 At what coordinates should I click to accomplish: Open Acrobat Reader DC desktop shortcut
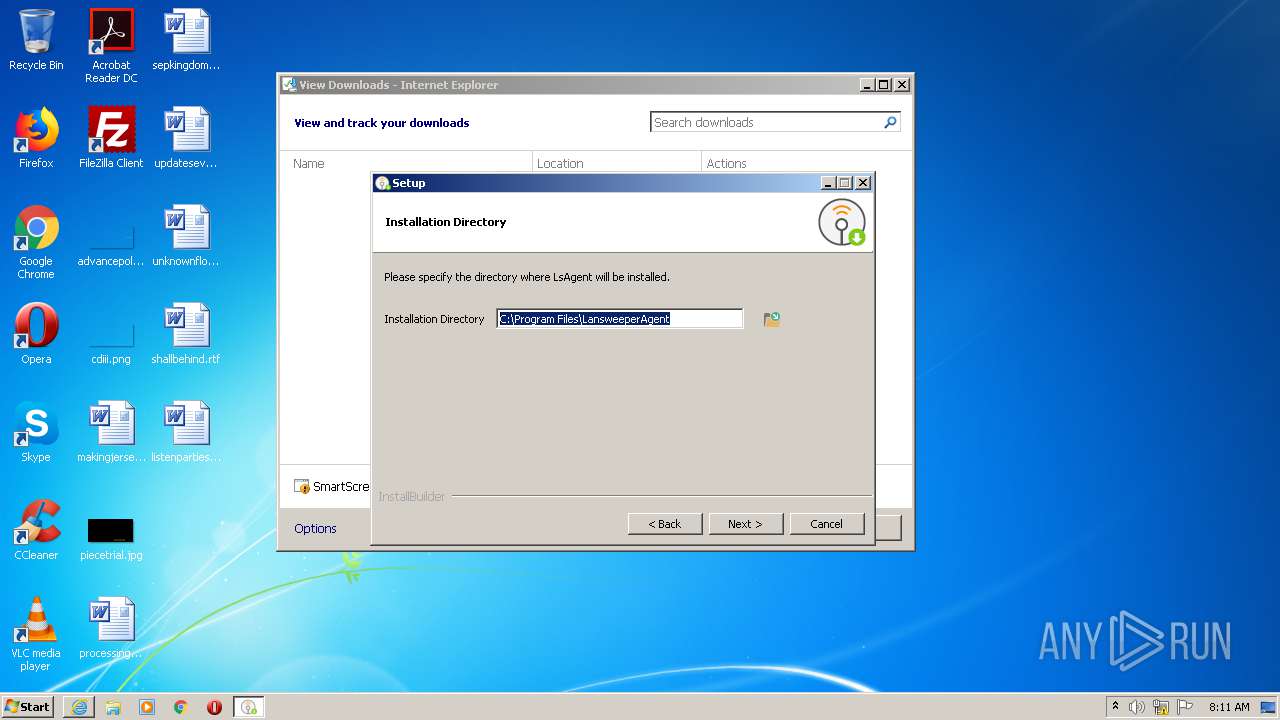[x=111, y=46]
